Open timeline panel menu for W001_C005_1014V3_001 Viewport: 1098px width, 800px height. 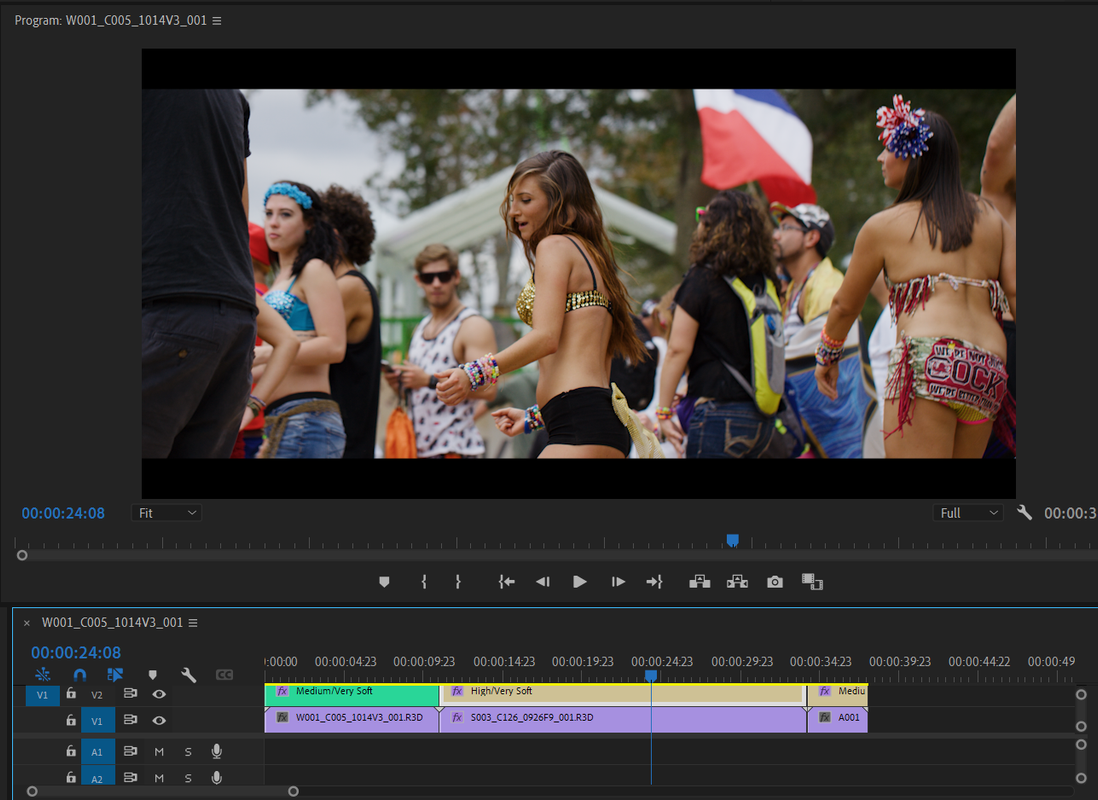tap(193, 623)
